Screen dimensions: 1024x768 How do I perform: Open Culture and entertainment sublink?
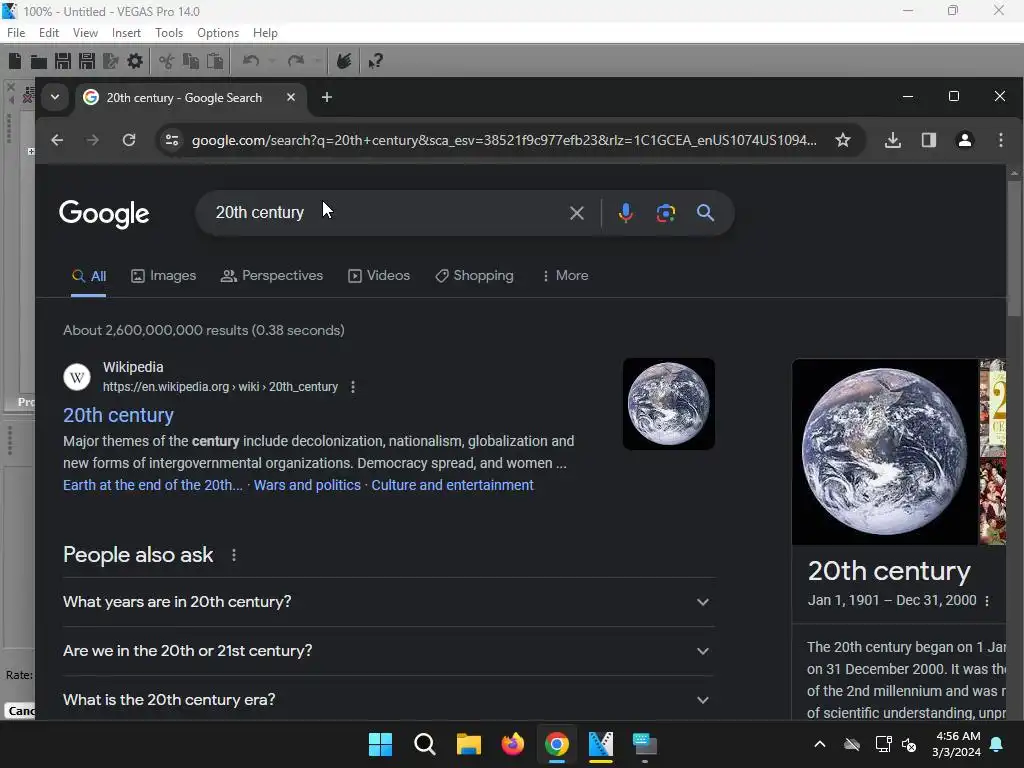point(453,485)
